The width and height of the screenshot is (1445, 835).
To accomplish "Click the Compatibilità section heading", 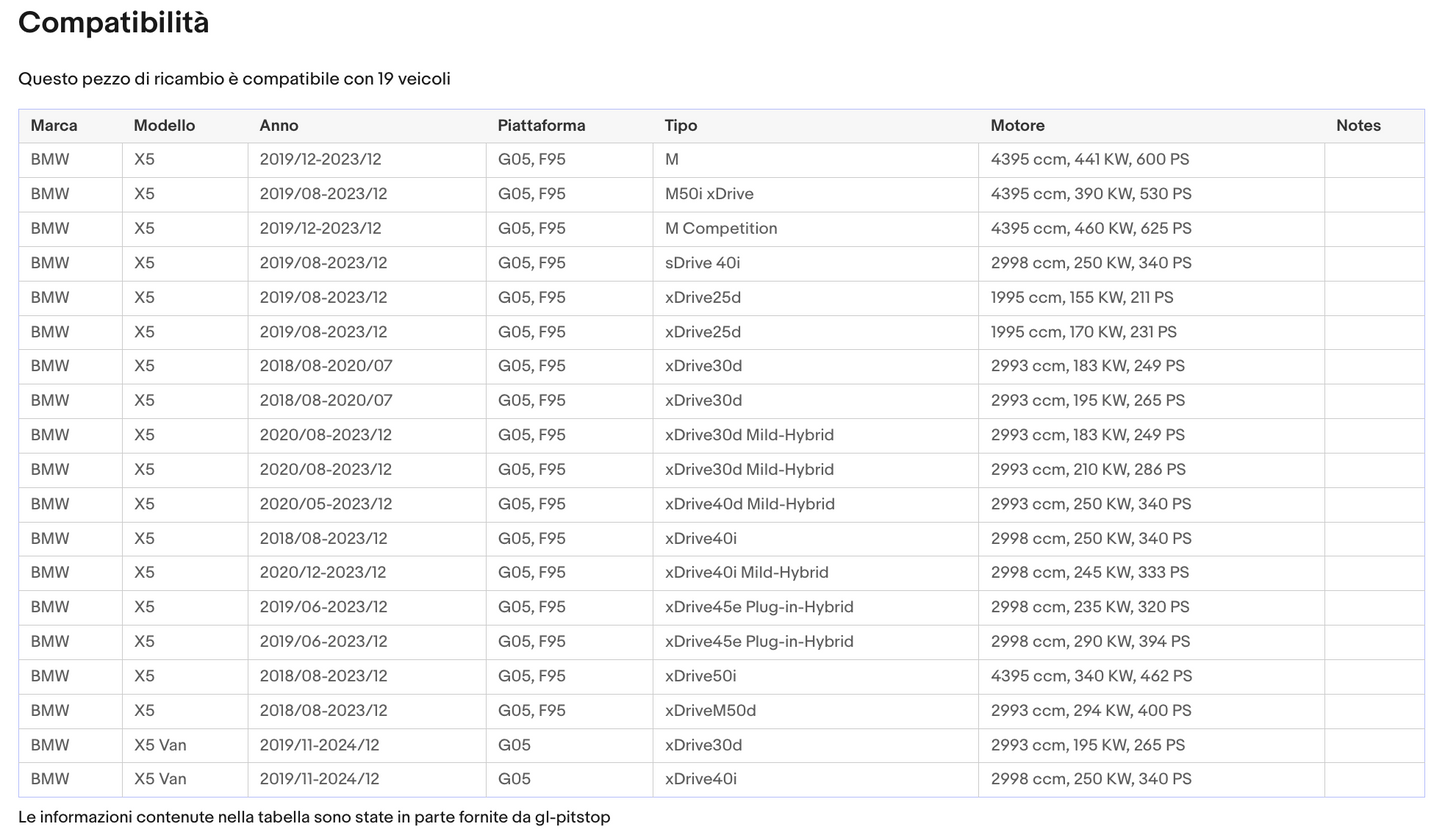I will (114, 23).
